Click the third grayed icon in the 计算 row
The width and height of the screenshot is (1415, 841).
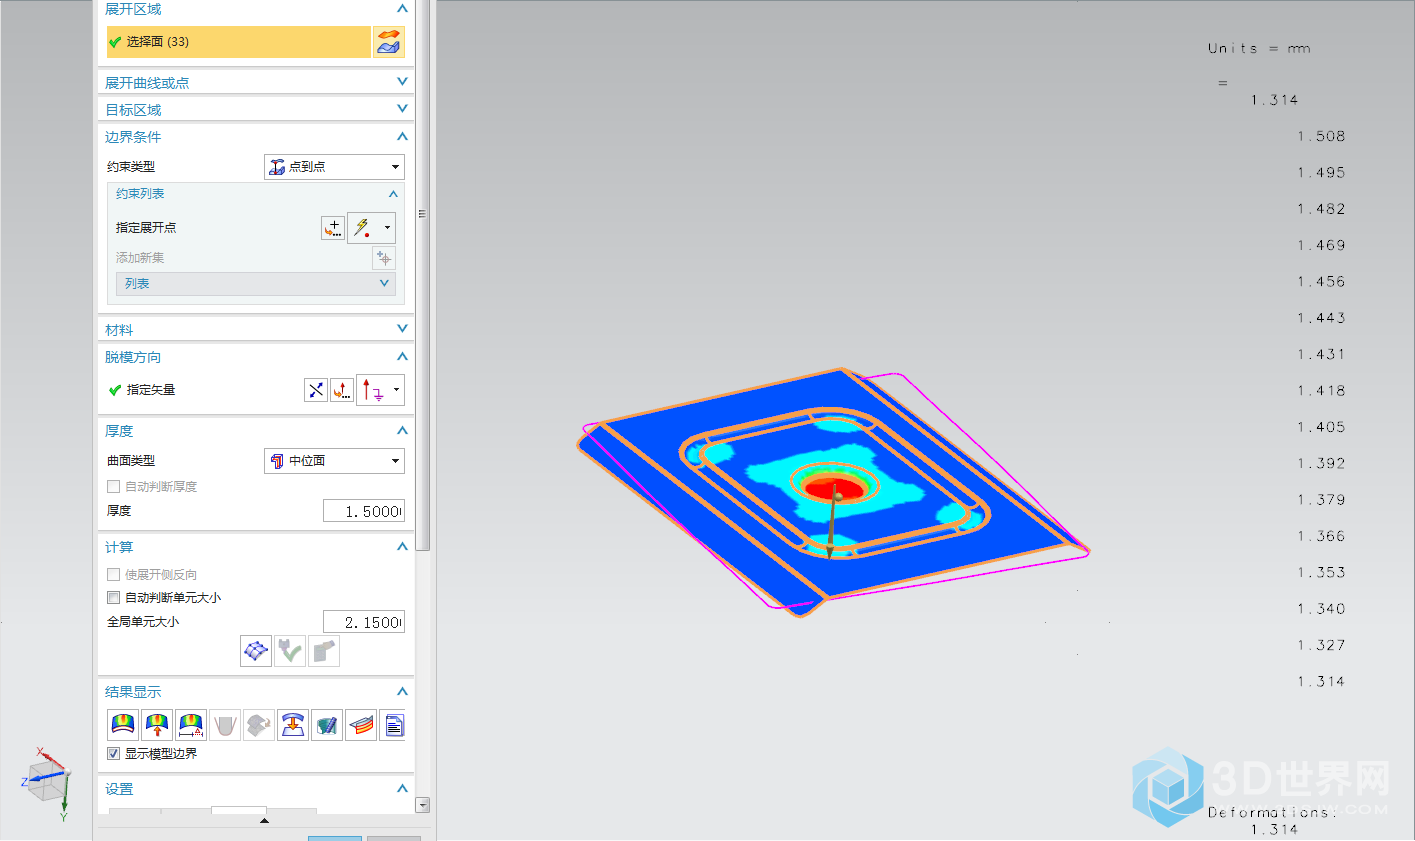[x=324, y=651]
